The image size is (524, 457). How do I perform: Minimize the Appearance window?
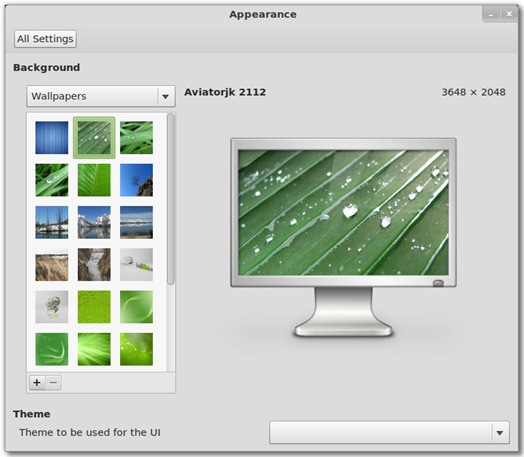[491, 15]
